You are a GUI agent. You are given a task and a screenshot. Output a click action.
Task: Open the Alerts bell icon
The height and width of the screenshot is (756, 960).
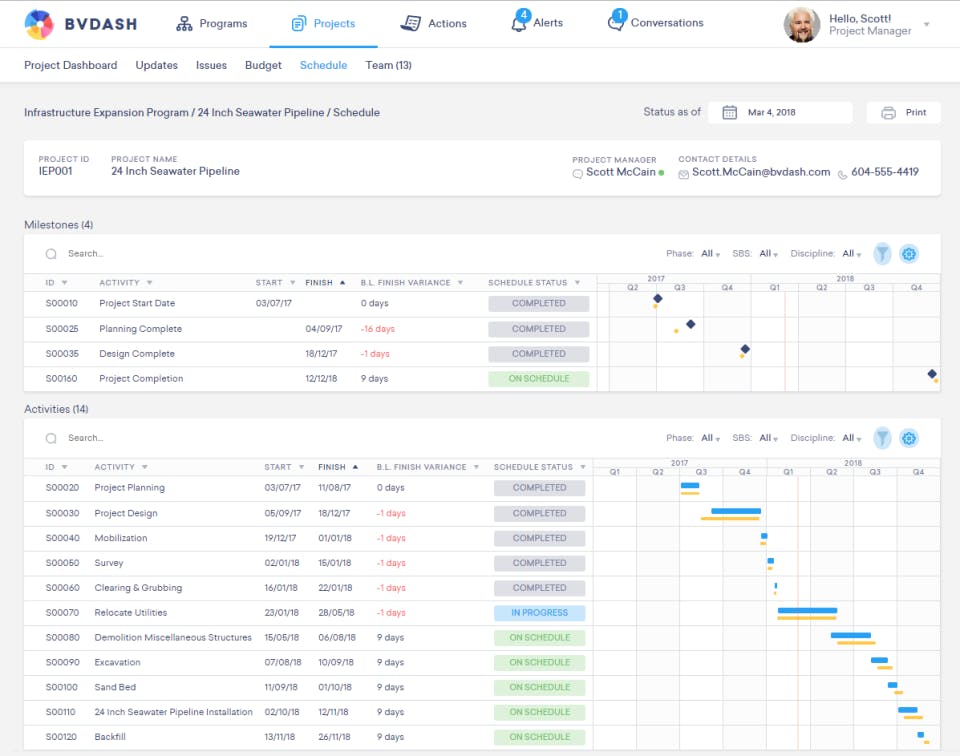click(519, 24)
